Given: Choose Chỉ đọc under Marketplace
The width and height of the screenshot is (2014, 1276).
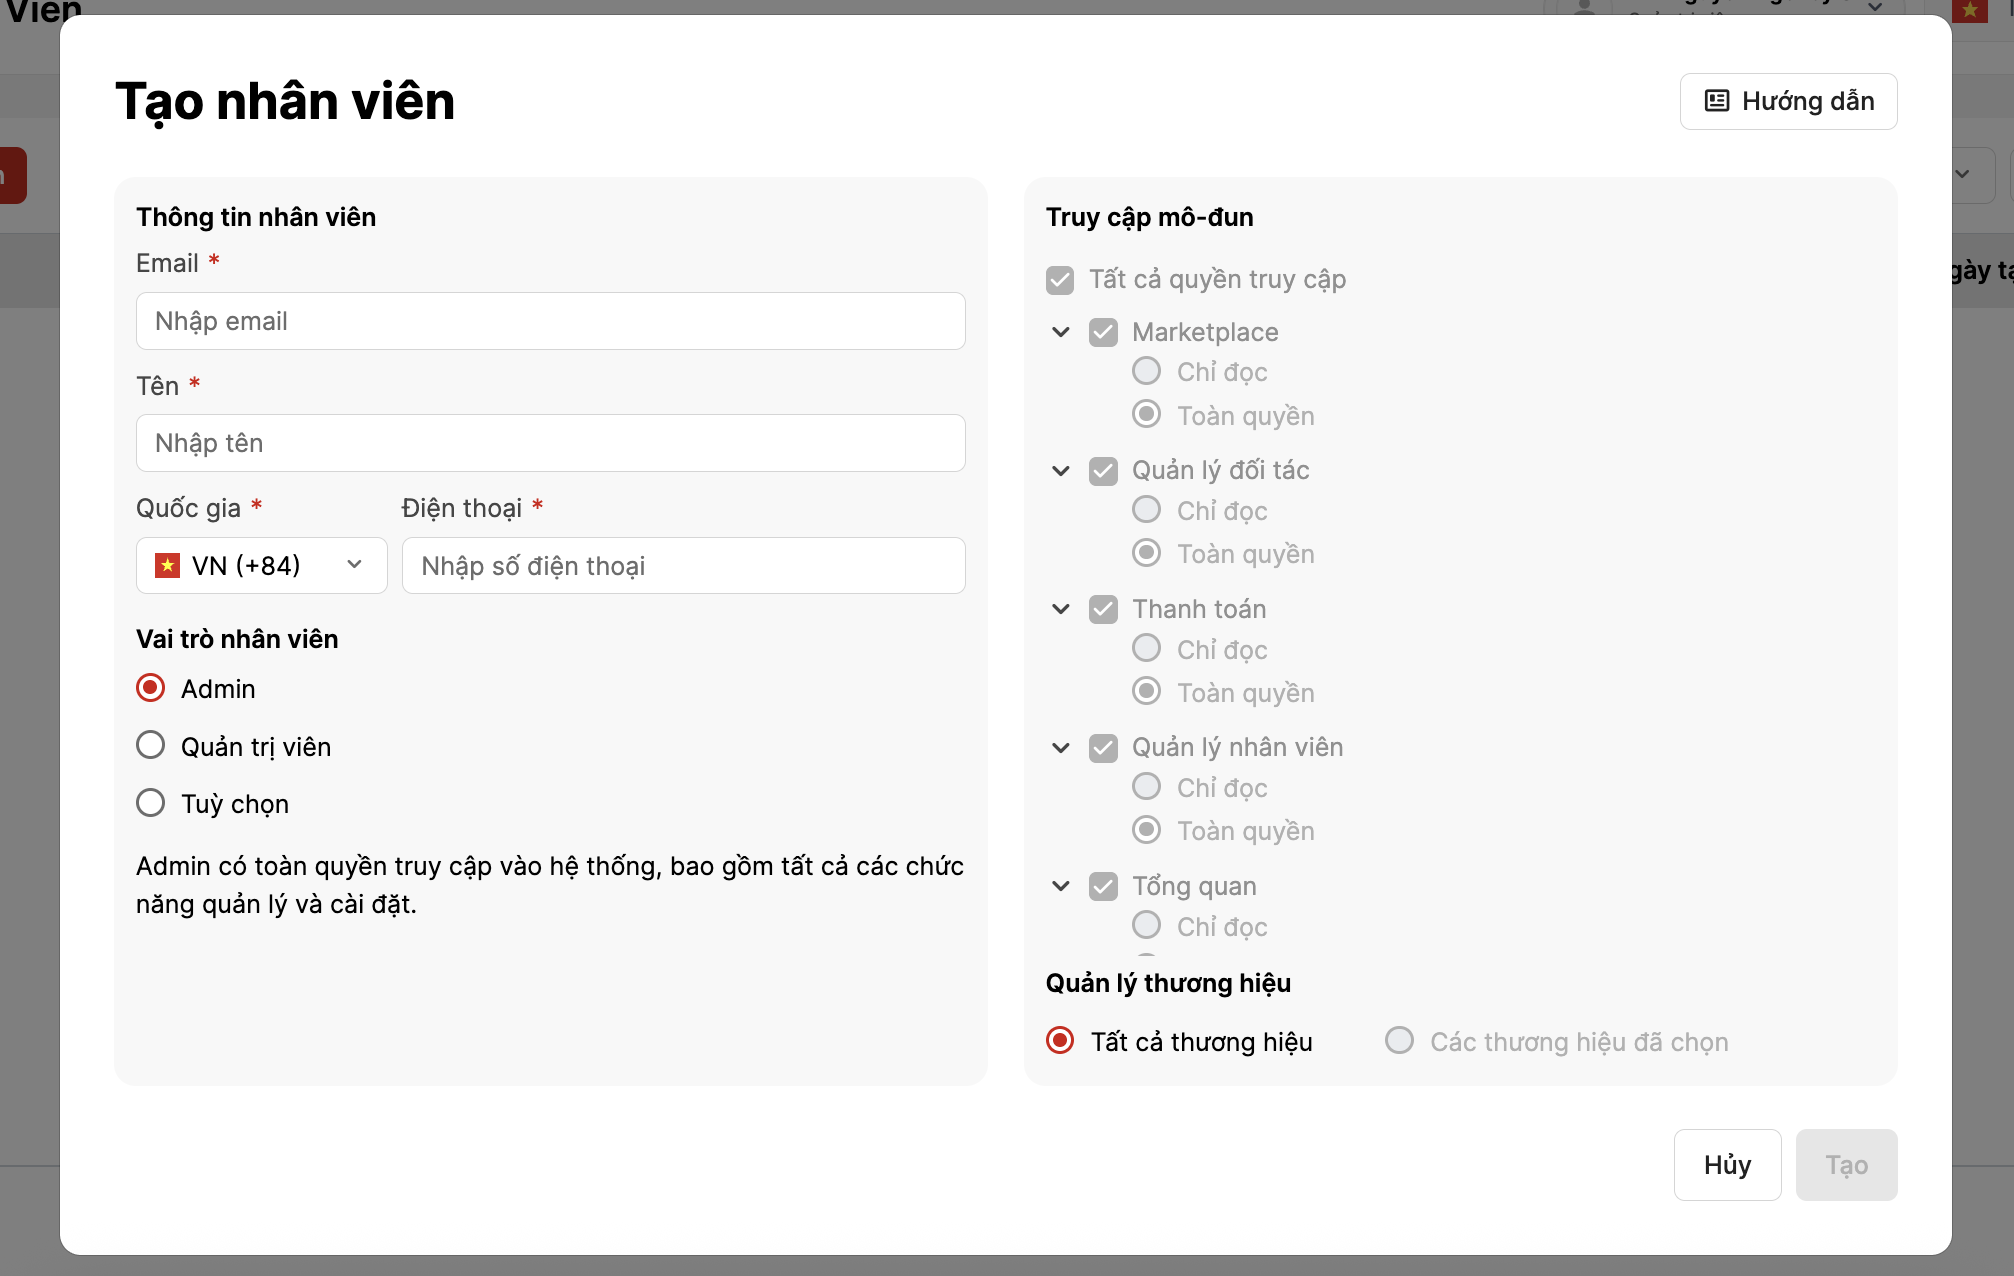Looking at the screenshot, I should click(x=1147, y=371).
